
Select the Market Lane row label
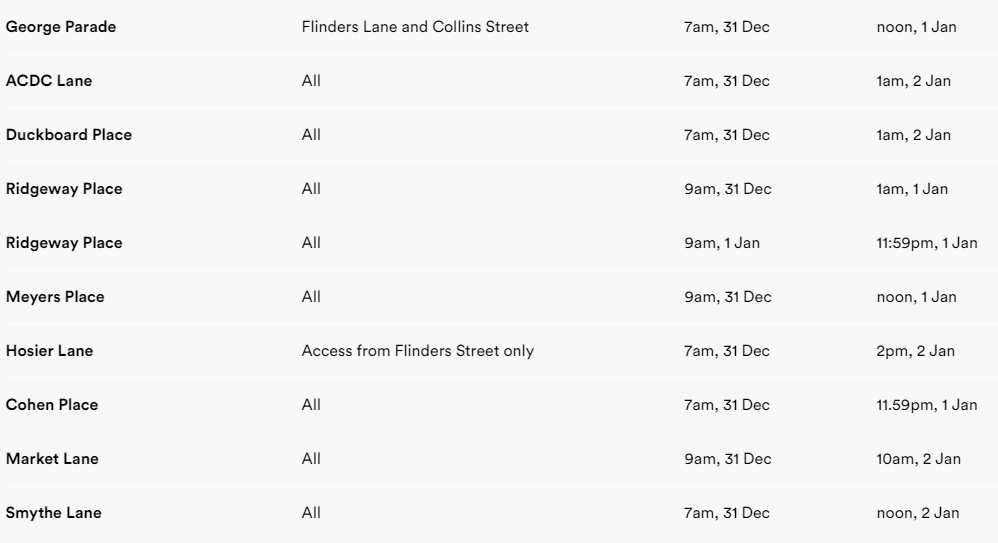pyautogui.click(x=52, y=459)
